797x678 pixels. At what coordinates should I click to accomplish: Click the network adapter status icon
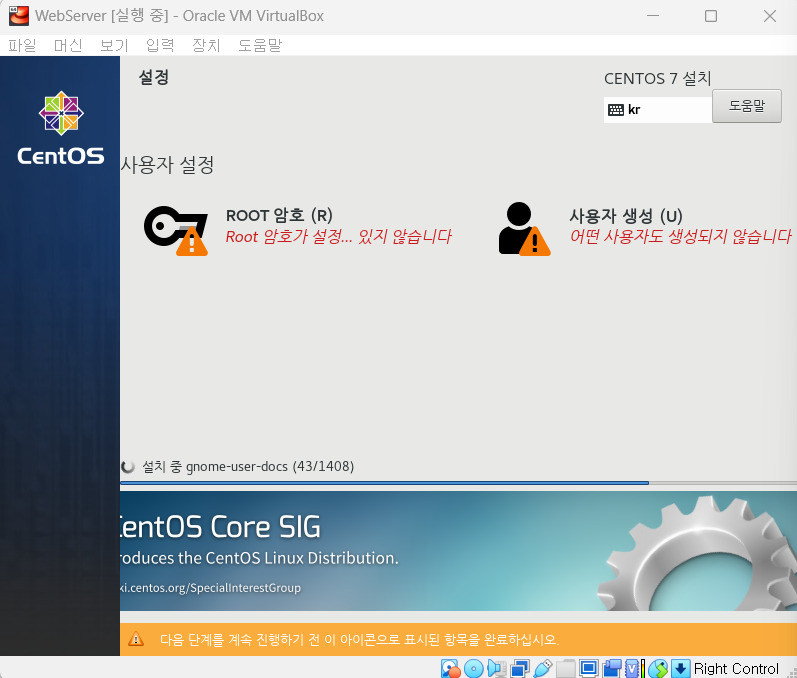[x=519, y=668]
